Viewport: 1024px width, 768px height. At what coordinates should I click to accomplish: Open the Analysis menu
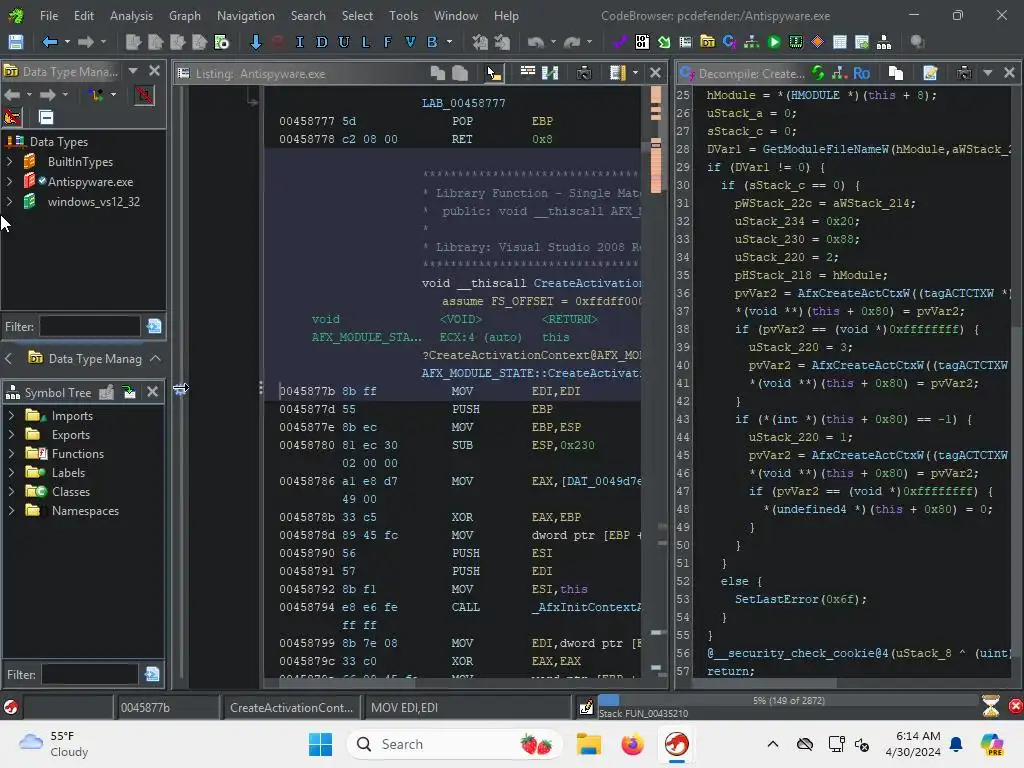click(x=131, y=16)
